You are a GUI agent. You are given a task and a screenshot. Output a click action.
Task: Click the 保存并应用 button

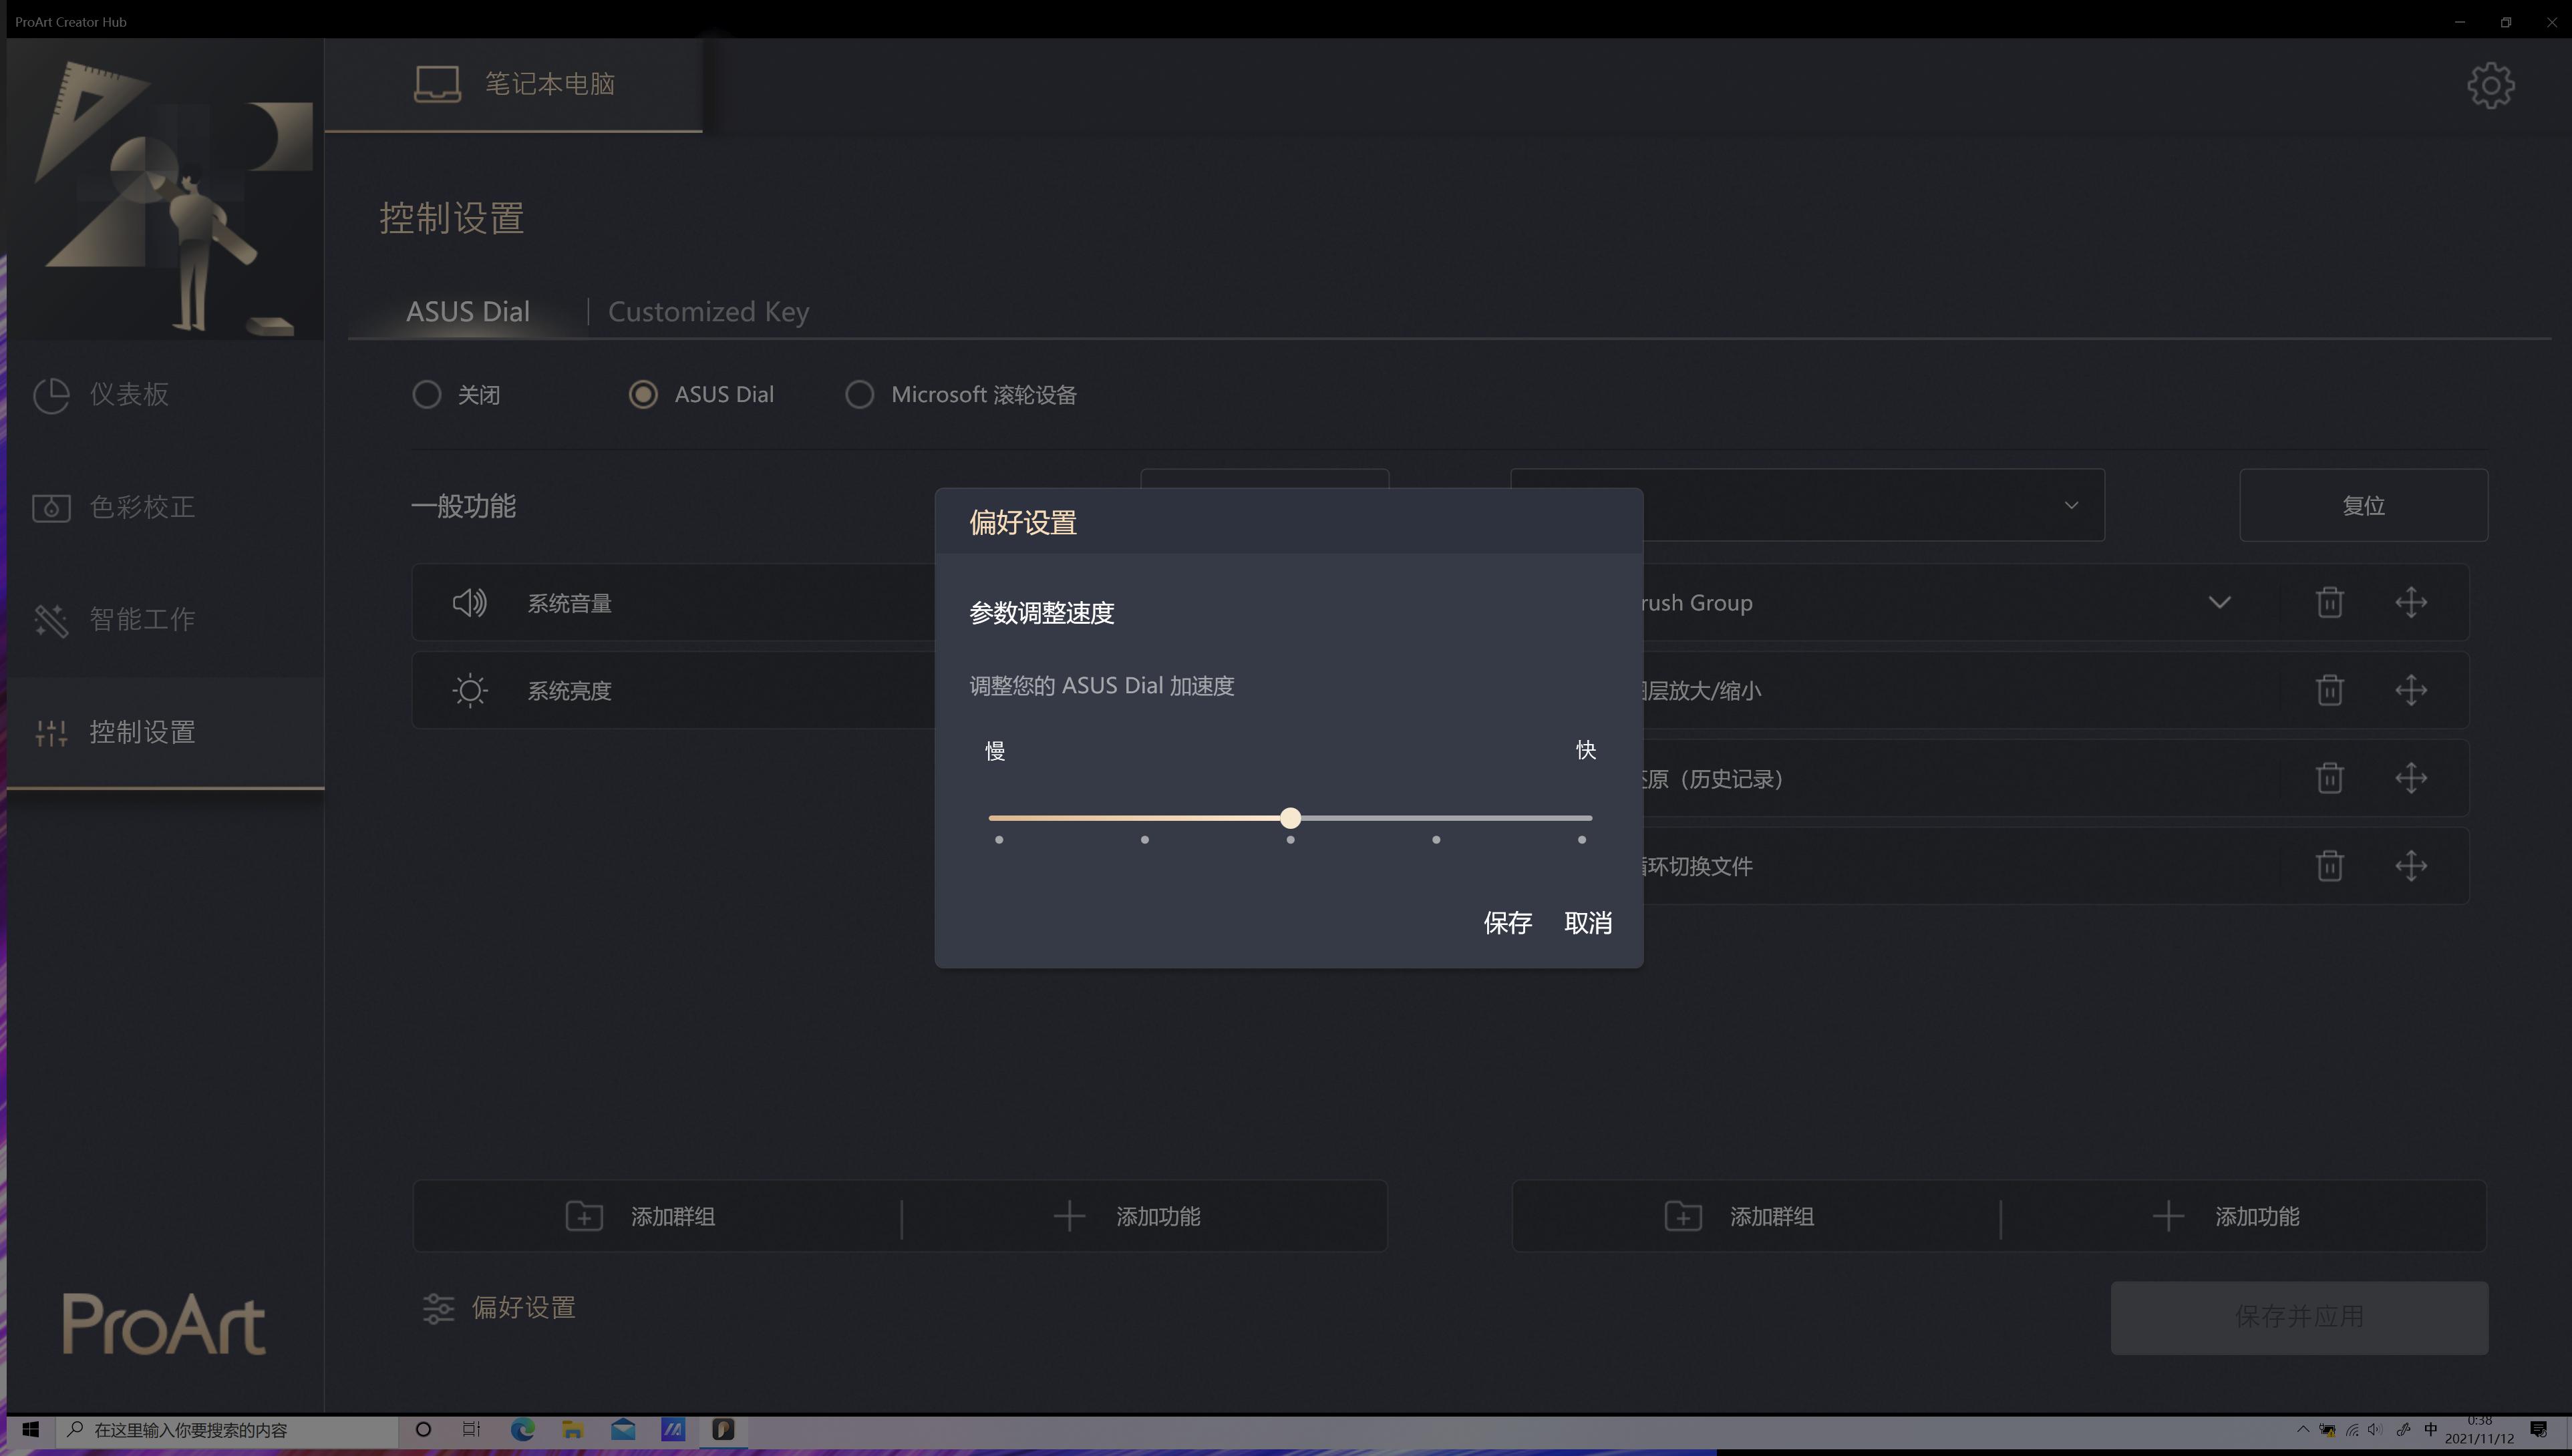[2299, 1317]
